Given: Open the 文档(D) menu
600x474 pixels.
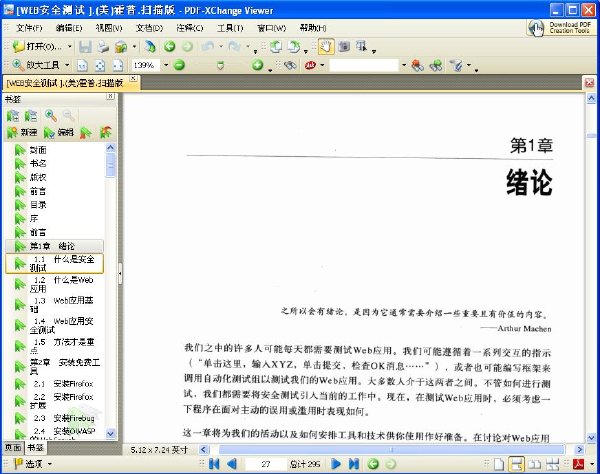Looking at the screenshot, I should (x=150, y=28).
